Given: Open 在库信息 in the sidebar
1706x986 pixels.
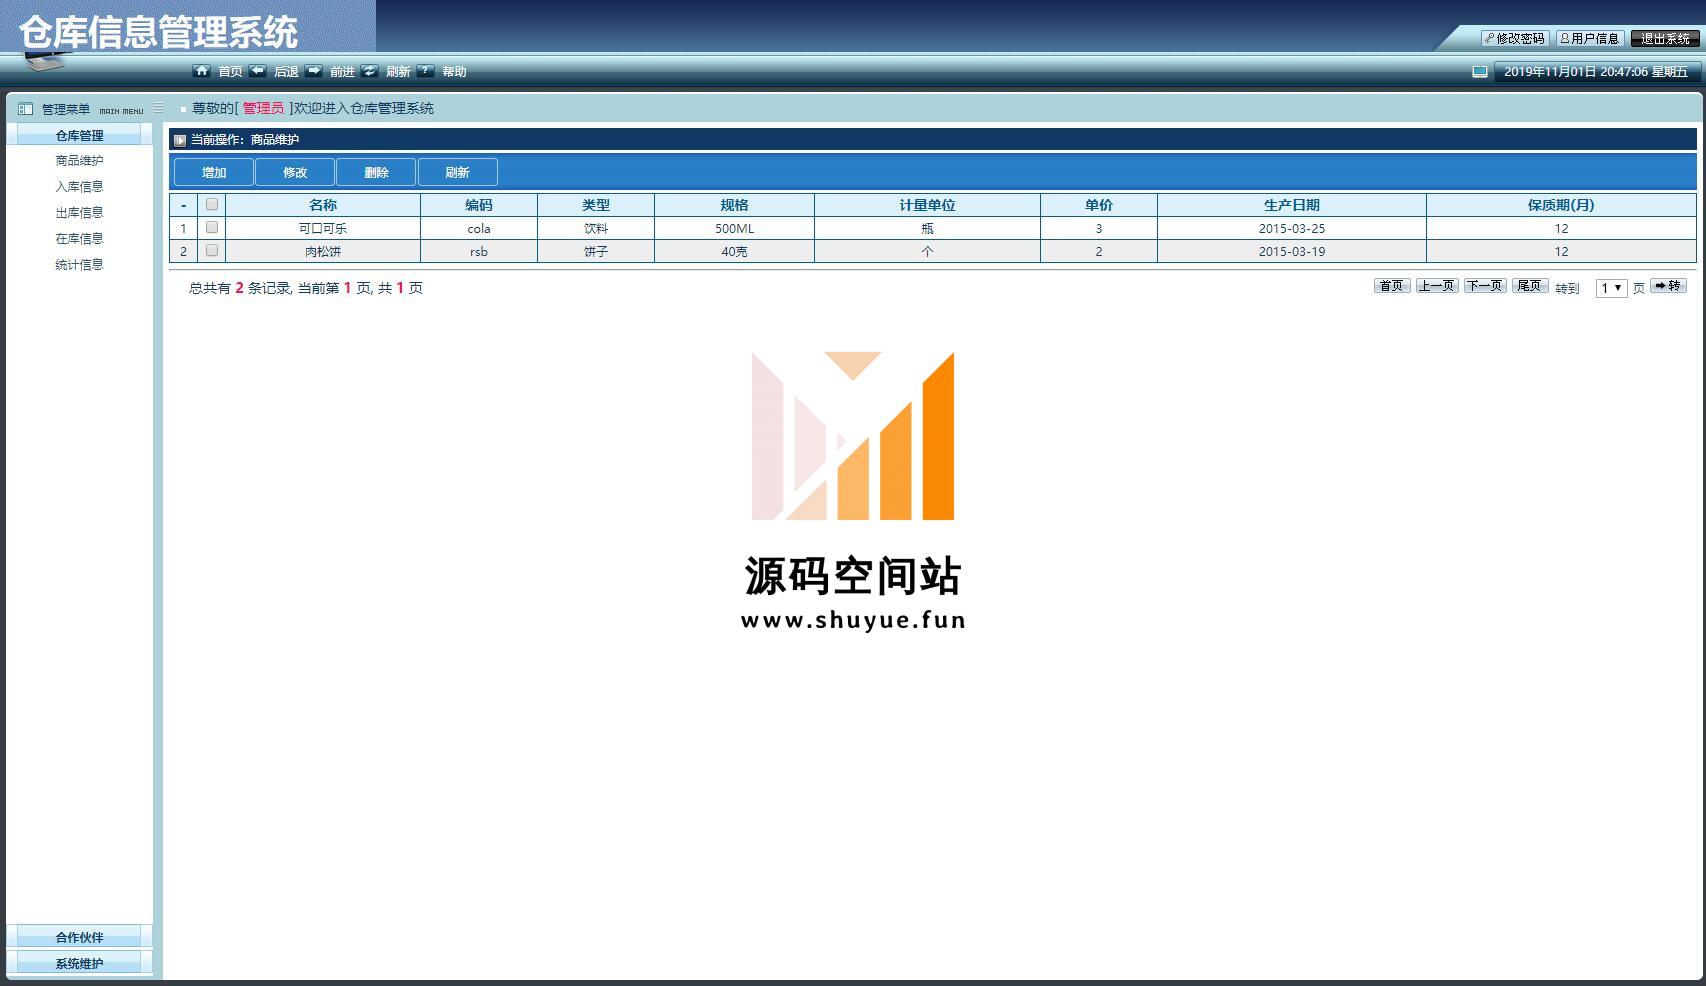Looking at the screenshot, I should tap(80, 239).
